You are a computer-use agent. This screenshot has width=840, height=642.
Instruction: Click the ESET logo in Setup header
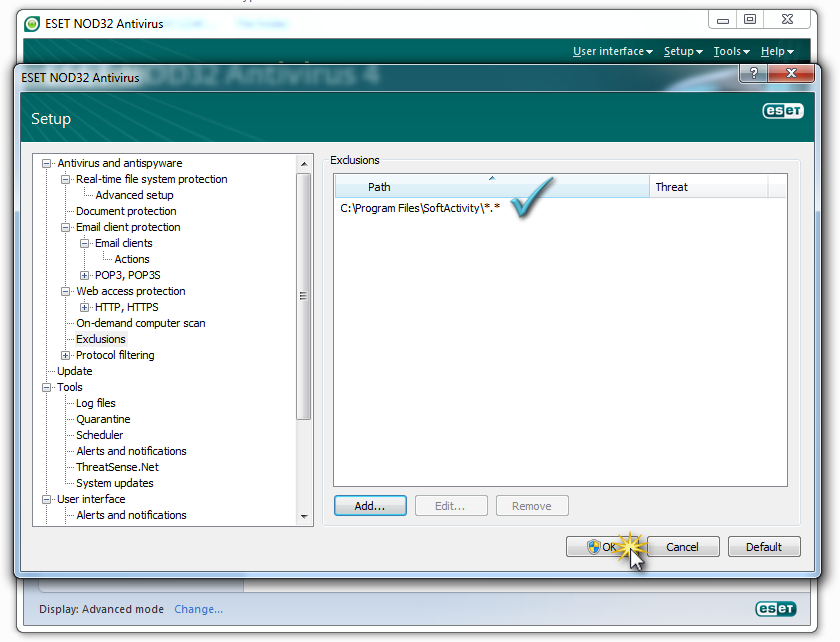point(783,110)
